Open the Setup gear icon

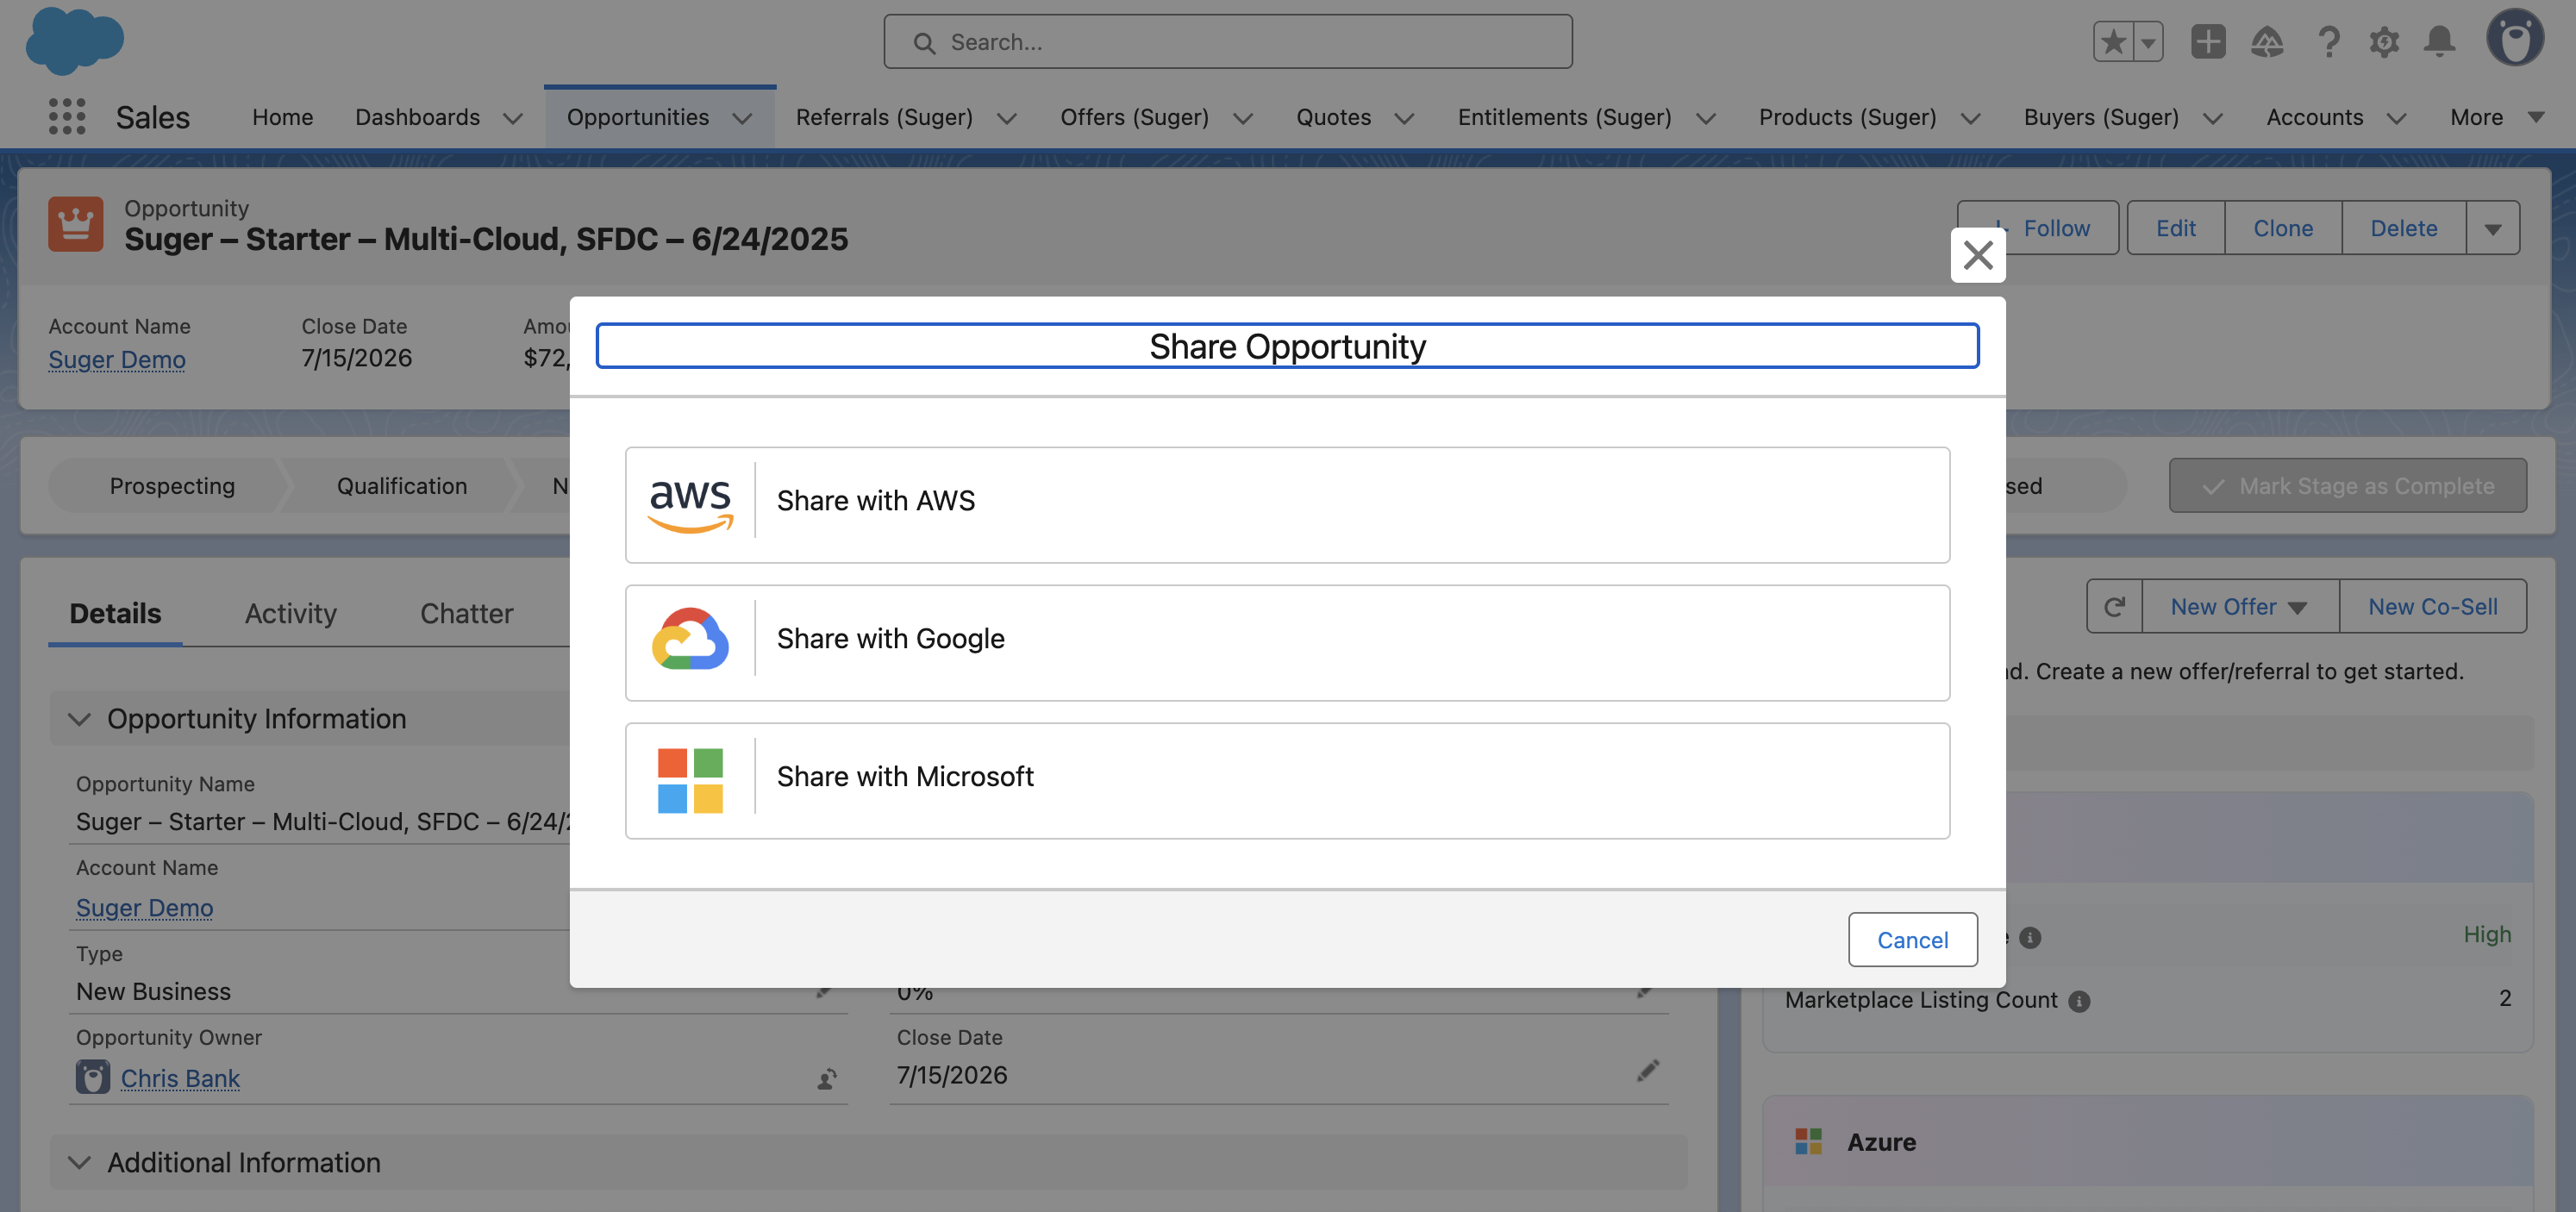tap(2384, 42)
